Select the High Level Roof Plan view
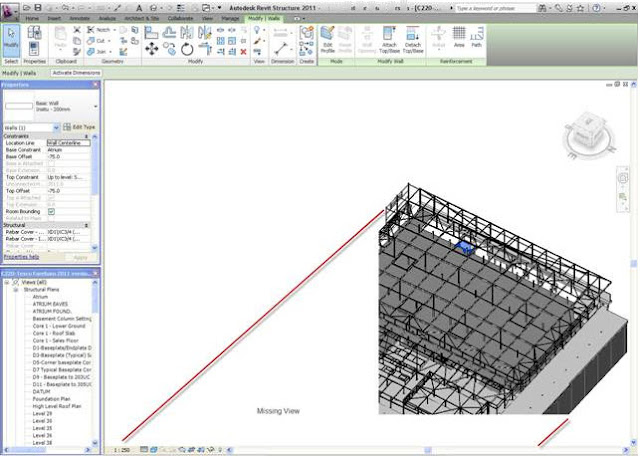This screenshot has width=640, height=456. (57, 406)
